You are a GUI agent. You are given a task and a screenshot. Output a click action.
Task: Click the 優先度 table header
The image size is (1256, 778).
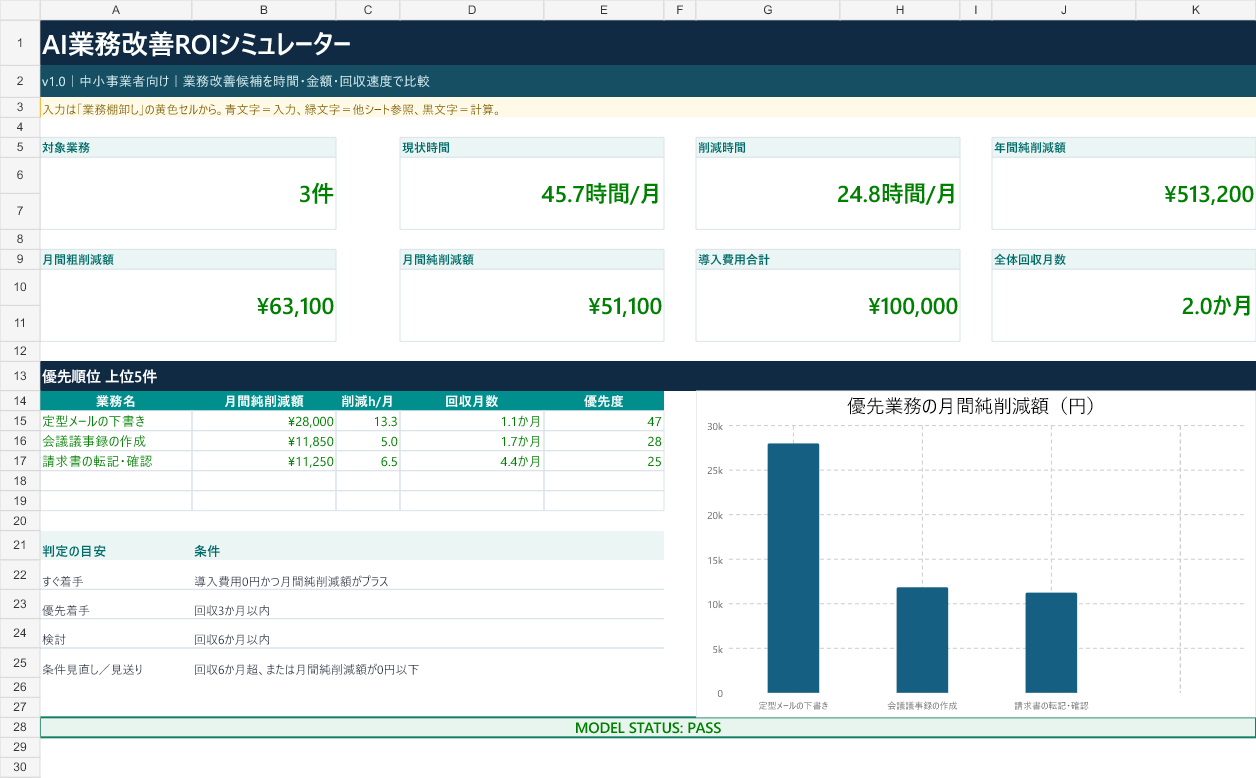(604, 401)
